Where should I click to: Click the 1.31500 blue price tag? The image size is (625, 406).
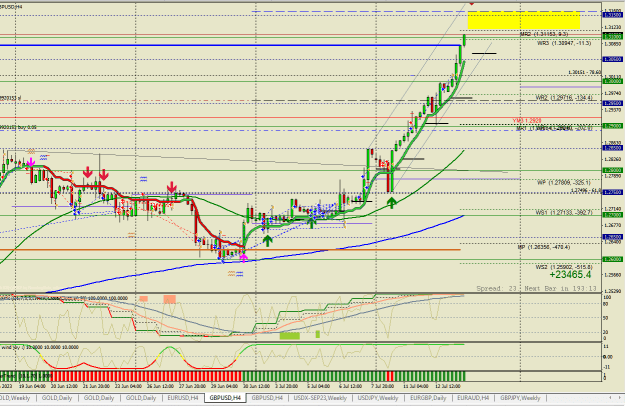click(x=612, y=15)
